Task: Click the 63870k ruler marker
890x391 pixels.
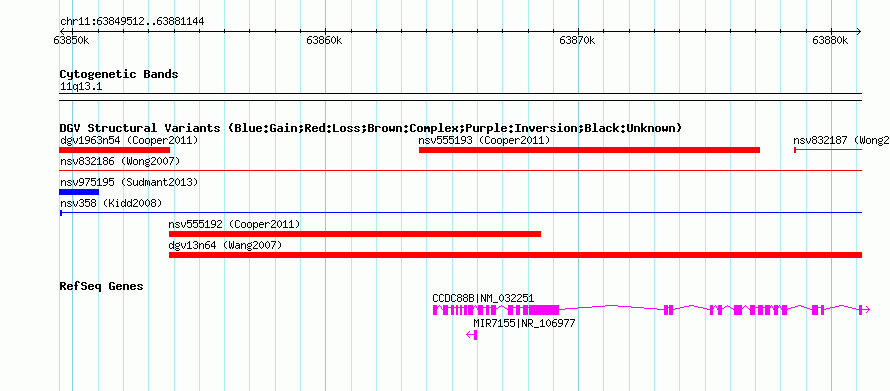Action: coord(577,40)
